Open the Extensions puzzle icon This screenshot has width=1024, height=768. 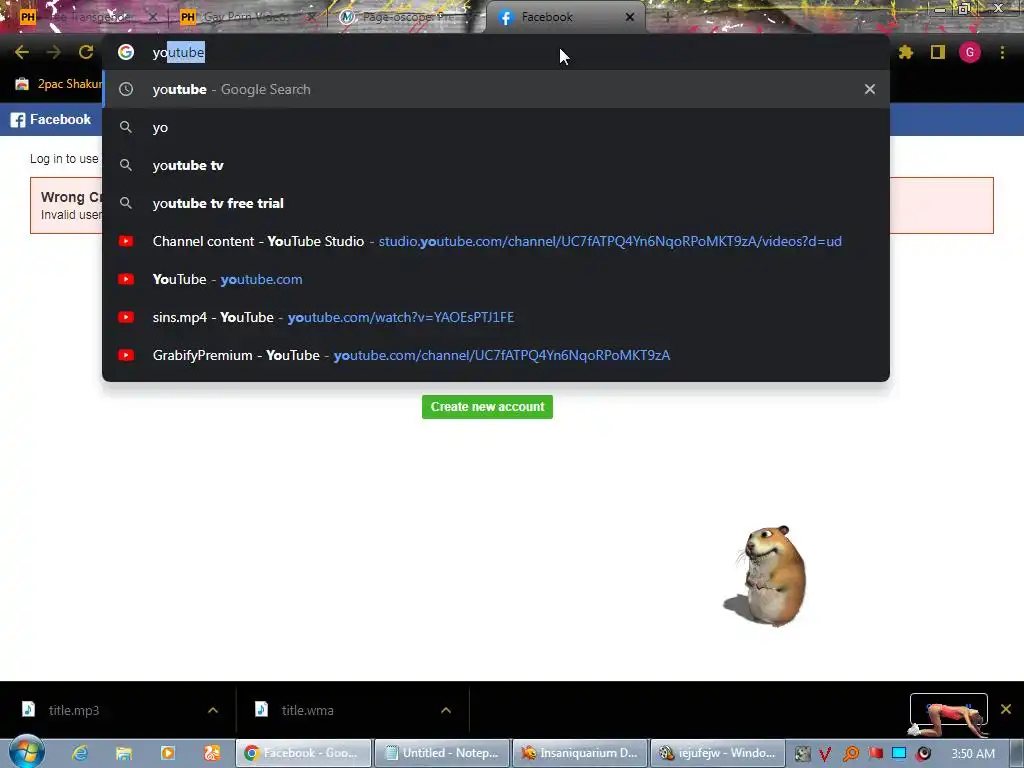click(905, 52)
